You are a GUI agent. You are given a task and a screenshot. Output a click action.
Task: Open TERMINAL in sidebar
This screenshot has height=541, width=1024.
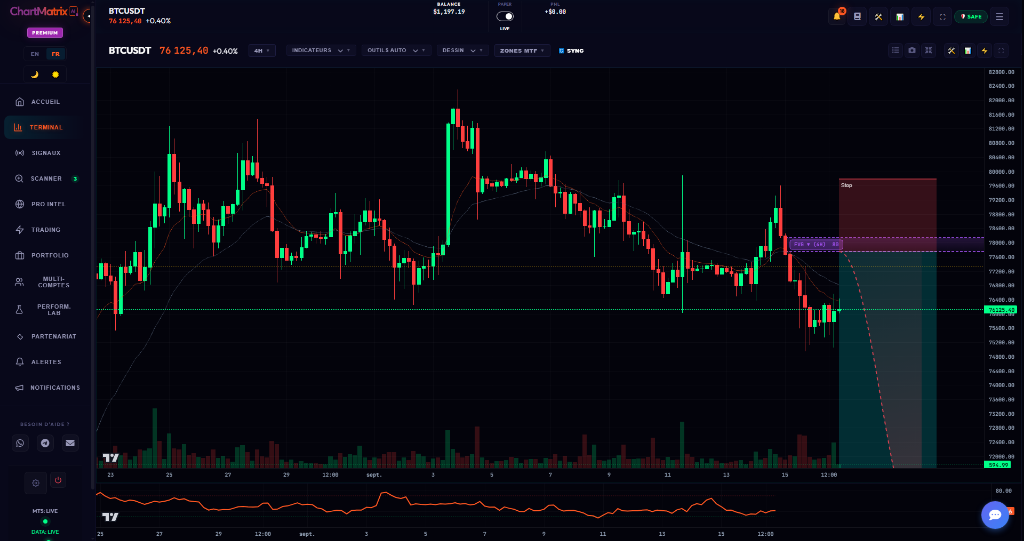[45, 127]
